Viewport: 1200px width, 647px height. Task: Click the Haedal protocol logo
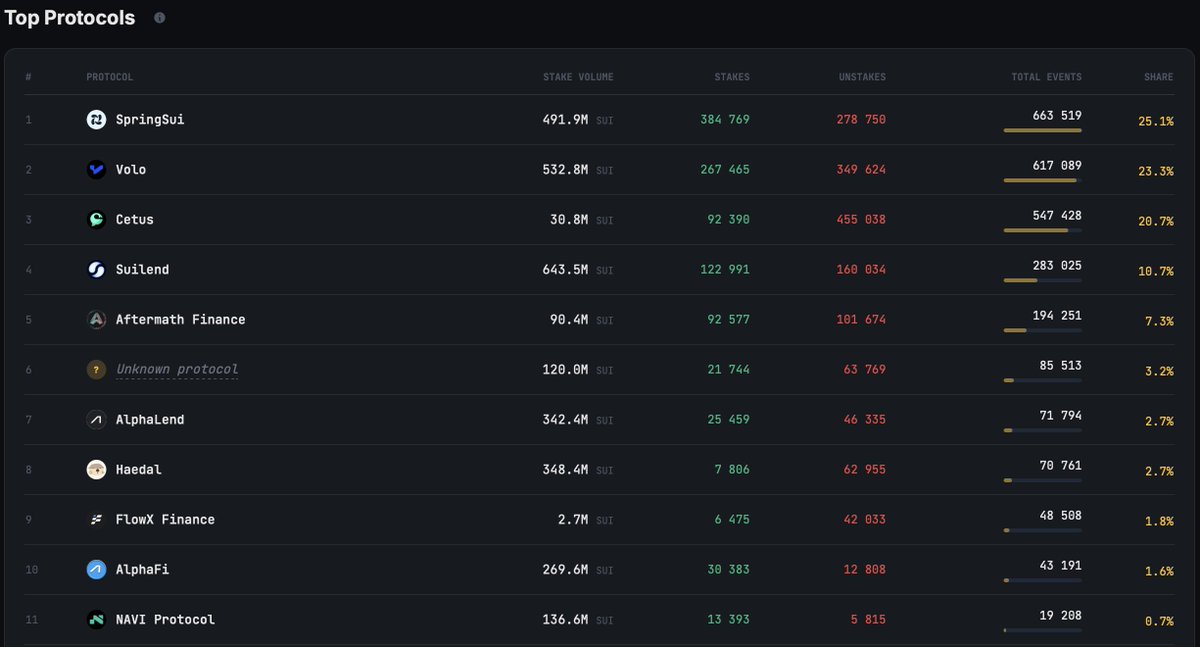pyautogui.click(x=96, y=470)
